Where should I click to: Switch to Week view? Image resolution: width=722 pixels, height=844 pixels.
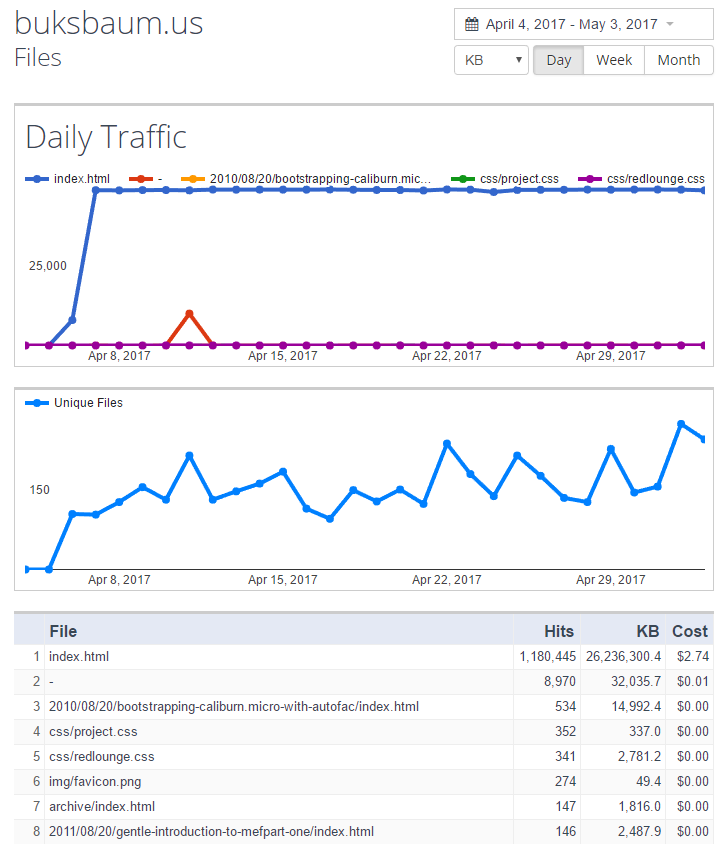point(614,60)
